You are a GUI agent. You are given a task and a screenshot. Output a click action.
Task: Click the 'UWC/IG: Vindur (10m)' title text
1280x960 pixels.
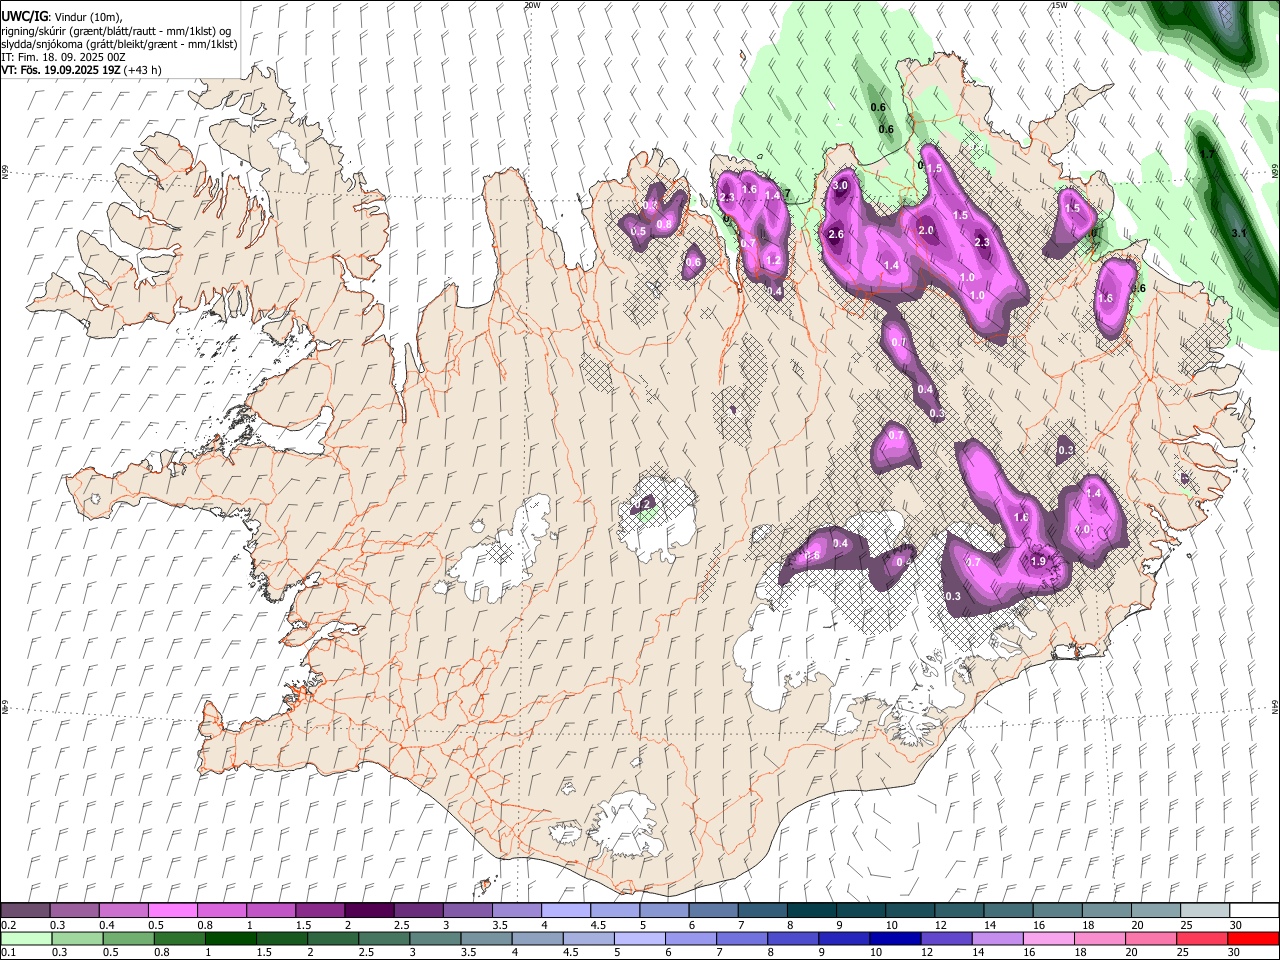pyautogui.click(x=62, y=17)
